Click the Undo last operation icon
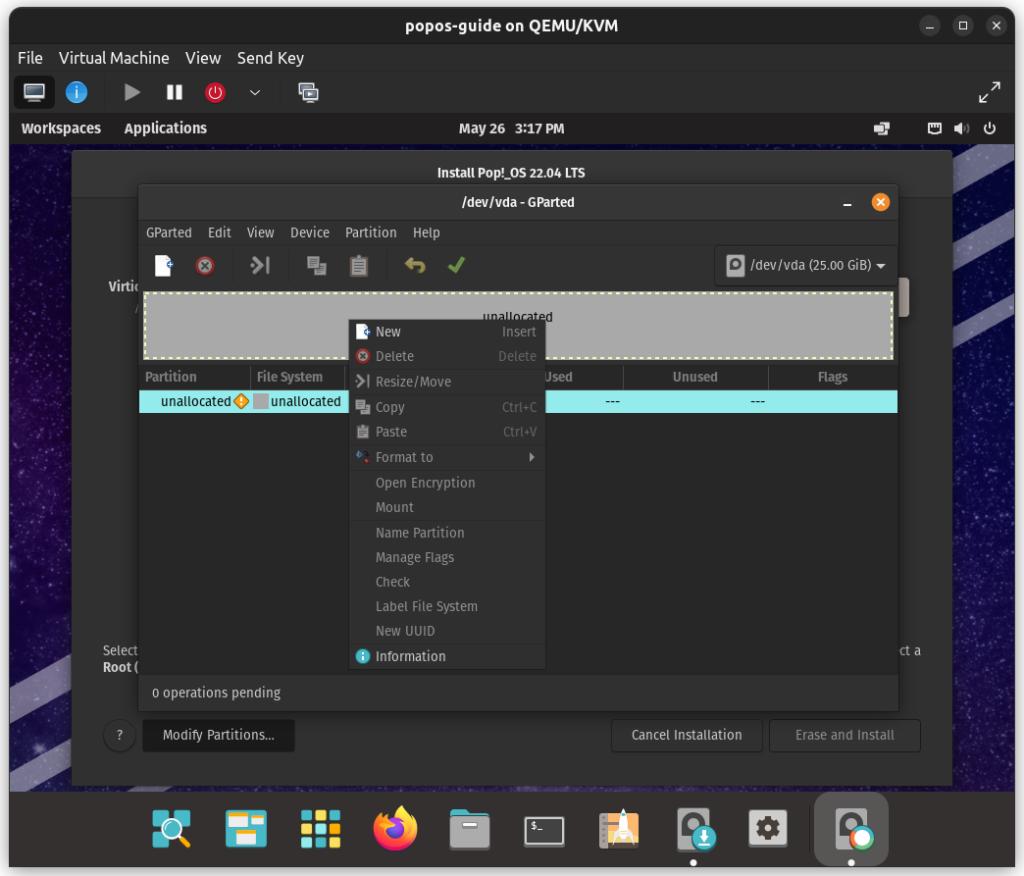The width and height of the screenshot is (1024, 876). tap(415, 265)
